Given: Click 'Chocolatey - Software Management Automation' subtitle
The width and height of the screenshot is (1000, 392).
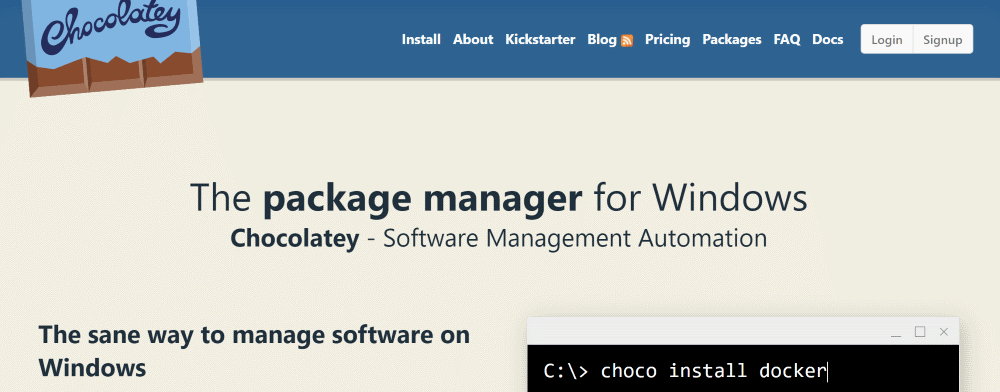Looking at the screenshot, I should click(499, 238).
